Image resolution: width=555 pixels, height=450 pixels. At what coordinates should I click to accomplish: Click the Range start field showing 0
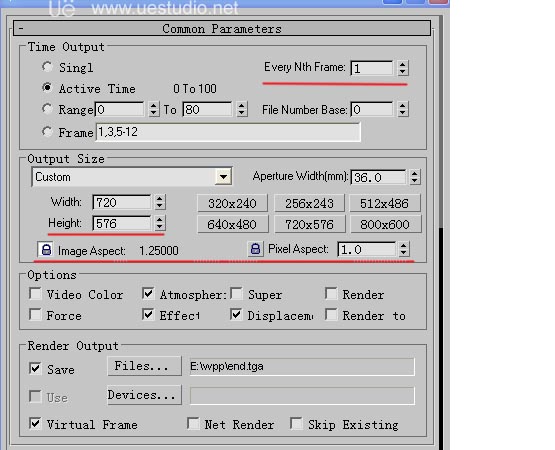pyautogui.click(x=119, y=109)
